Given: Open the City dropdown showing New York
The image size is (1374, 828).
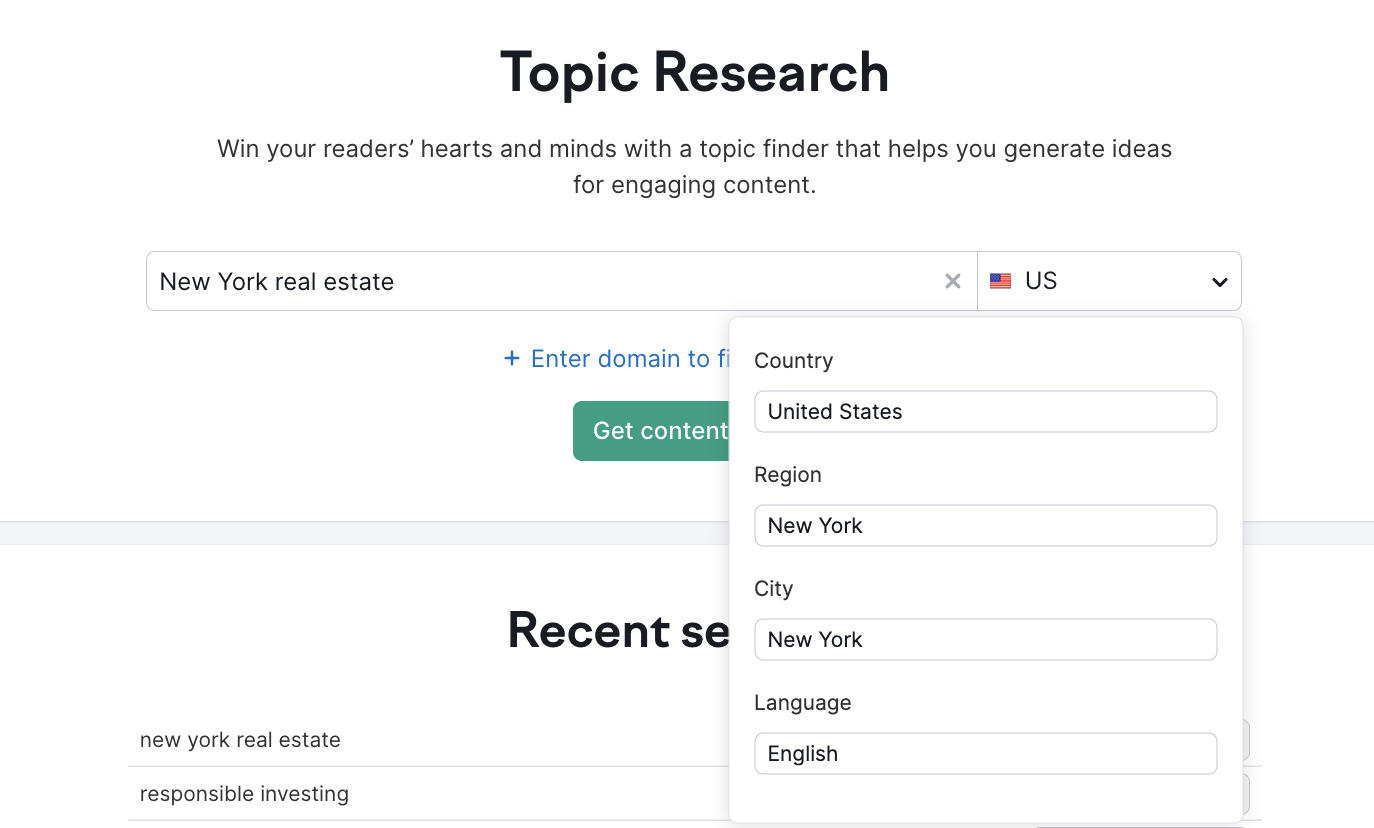Looking at the screenshot, I should click(x=985, y=639).
